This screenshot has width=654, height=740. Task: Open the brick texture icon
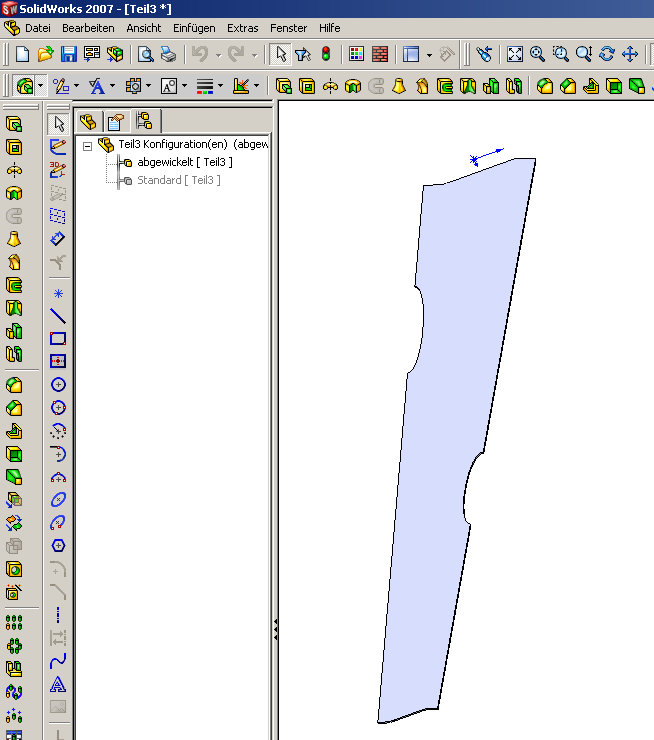click(x=380, y=54)
